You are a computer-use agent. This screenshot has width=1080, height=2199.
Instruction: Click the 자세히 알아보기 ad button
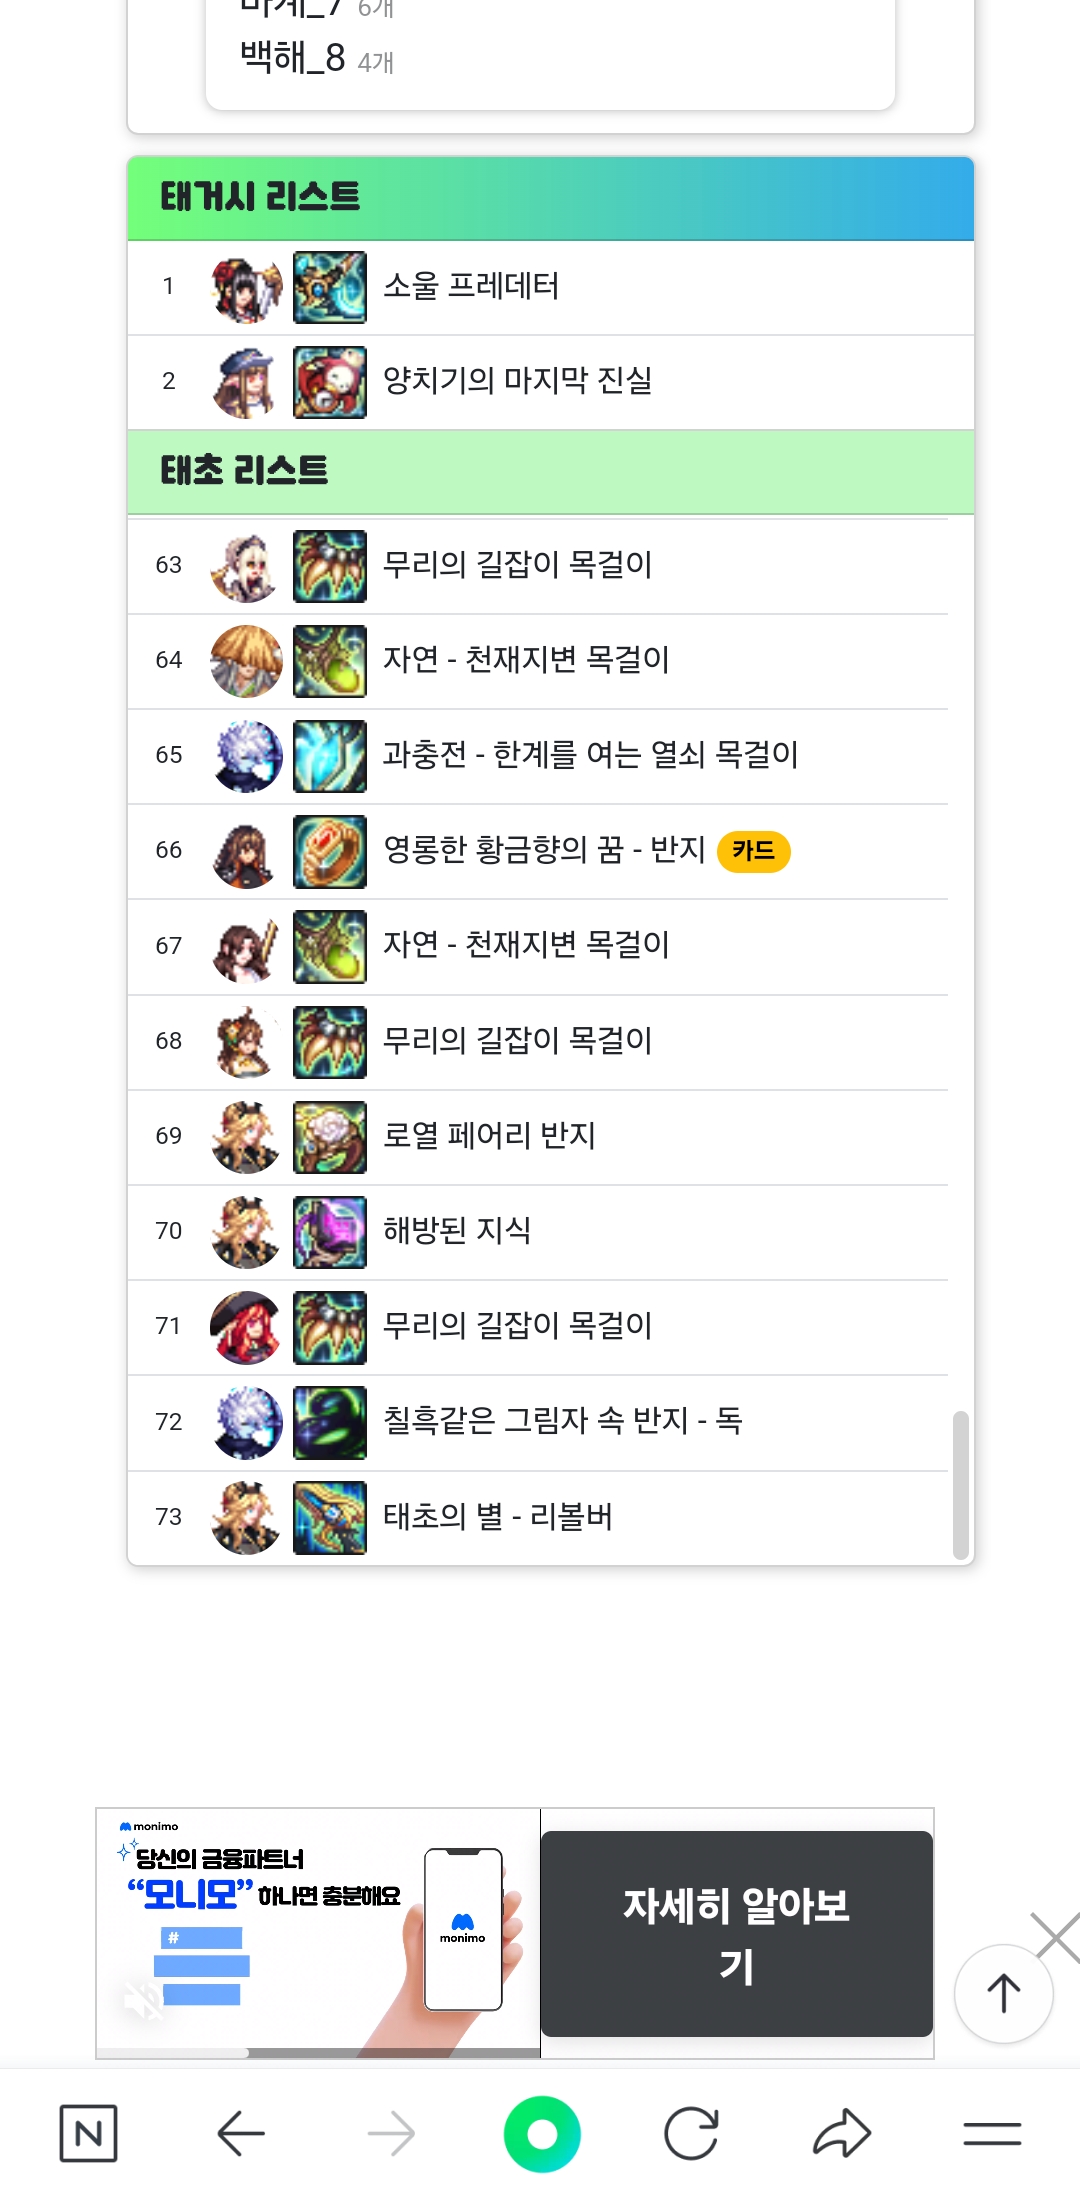(x=737, y=1934)
